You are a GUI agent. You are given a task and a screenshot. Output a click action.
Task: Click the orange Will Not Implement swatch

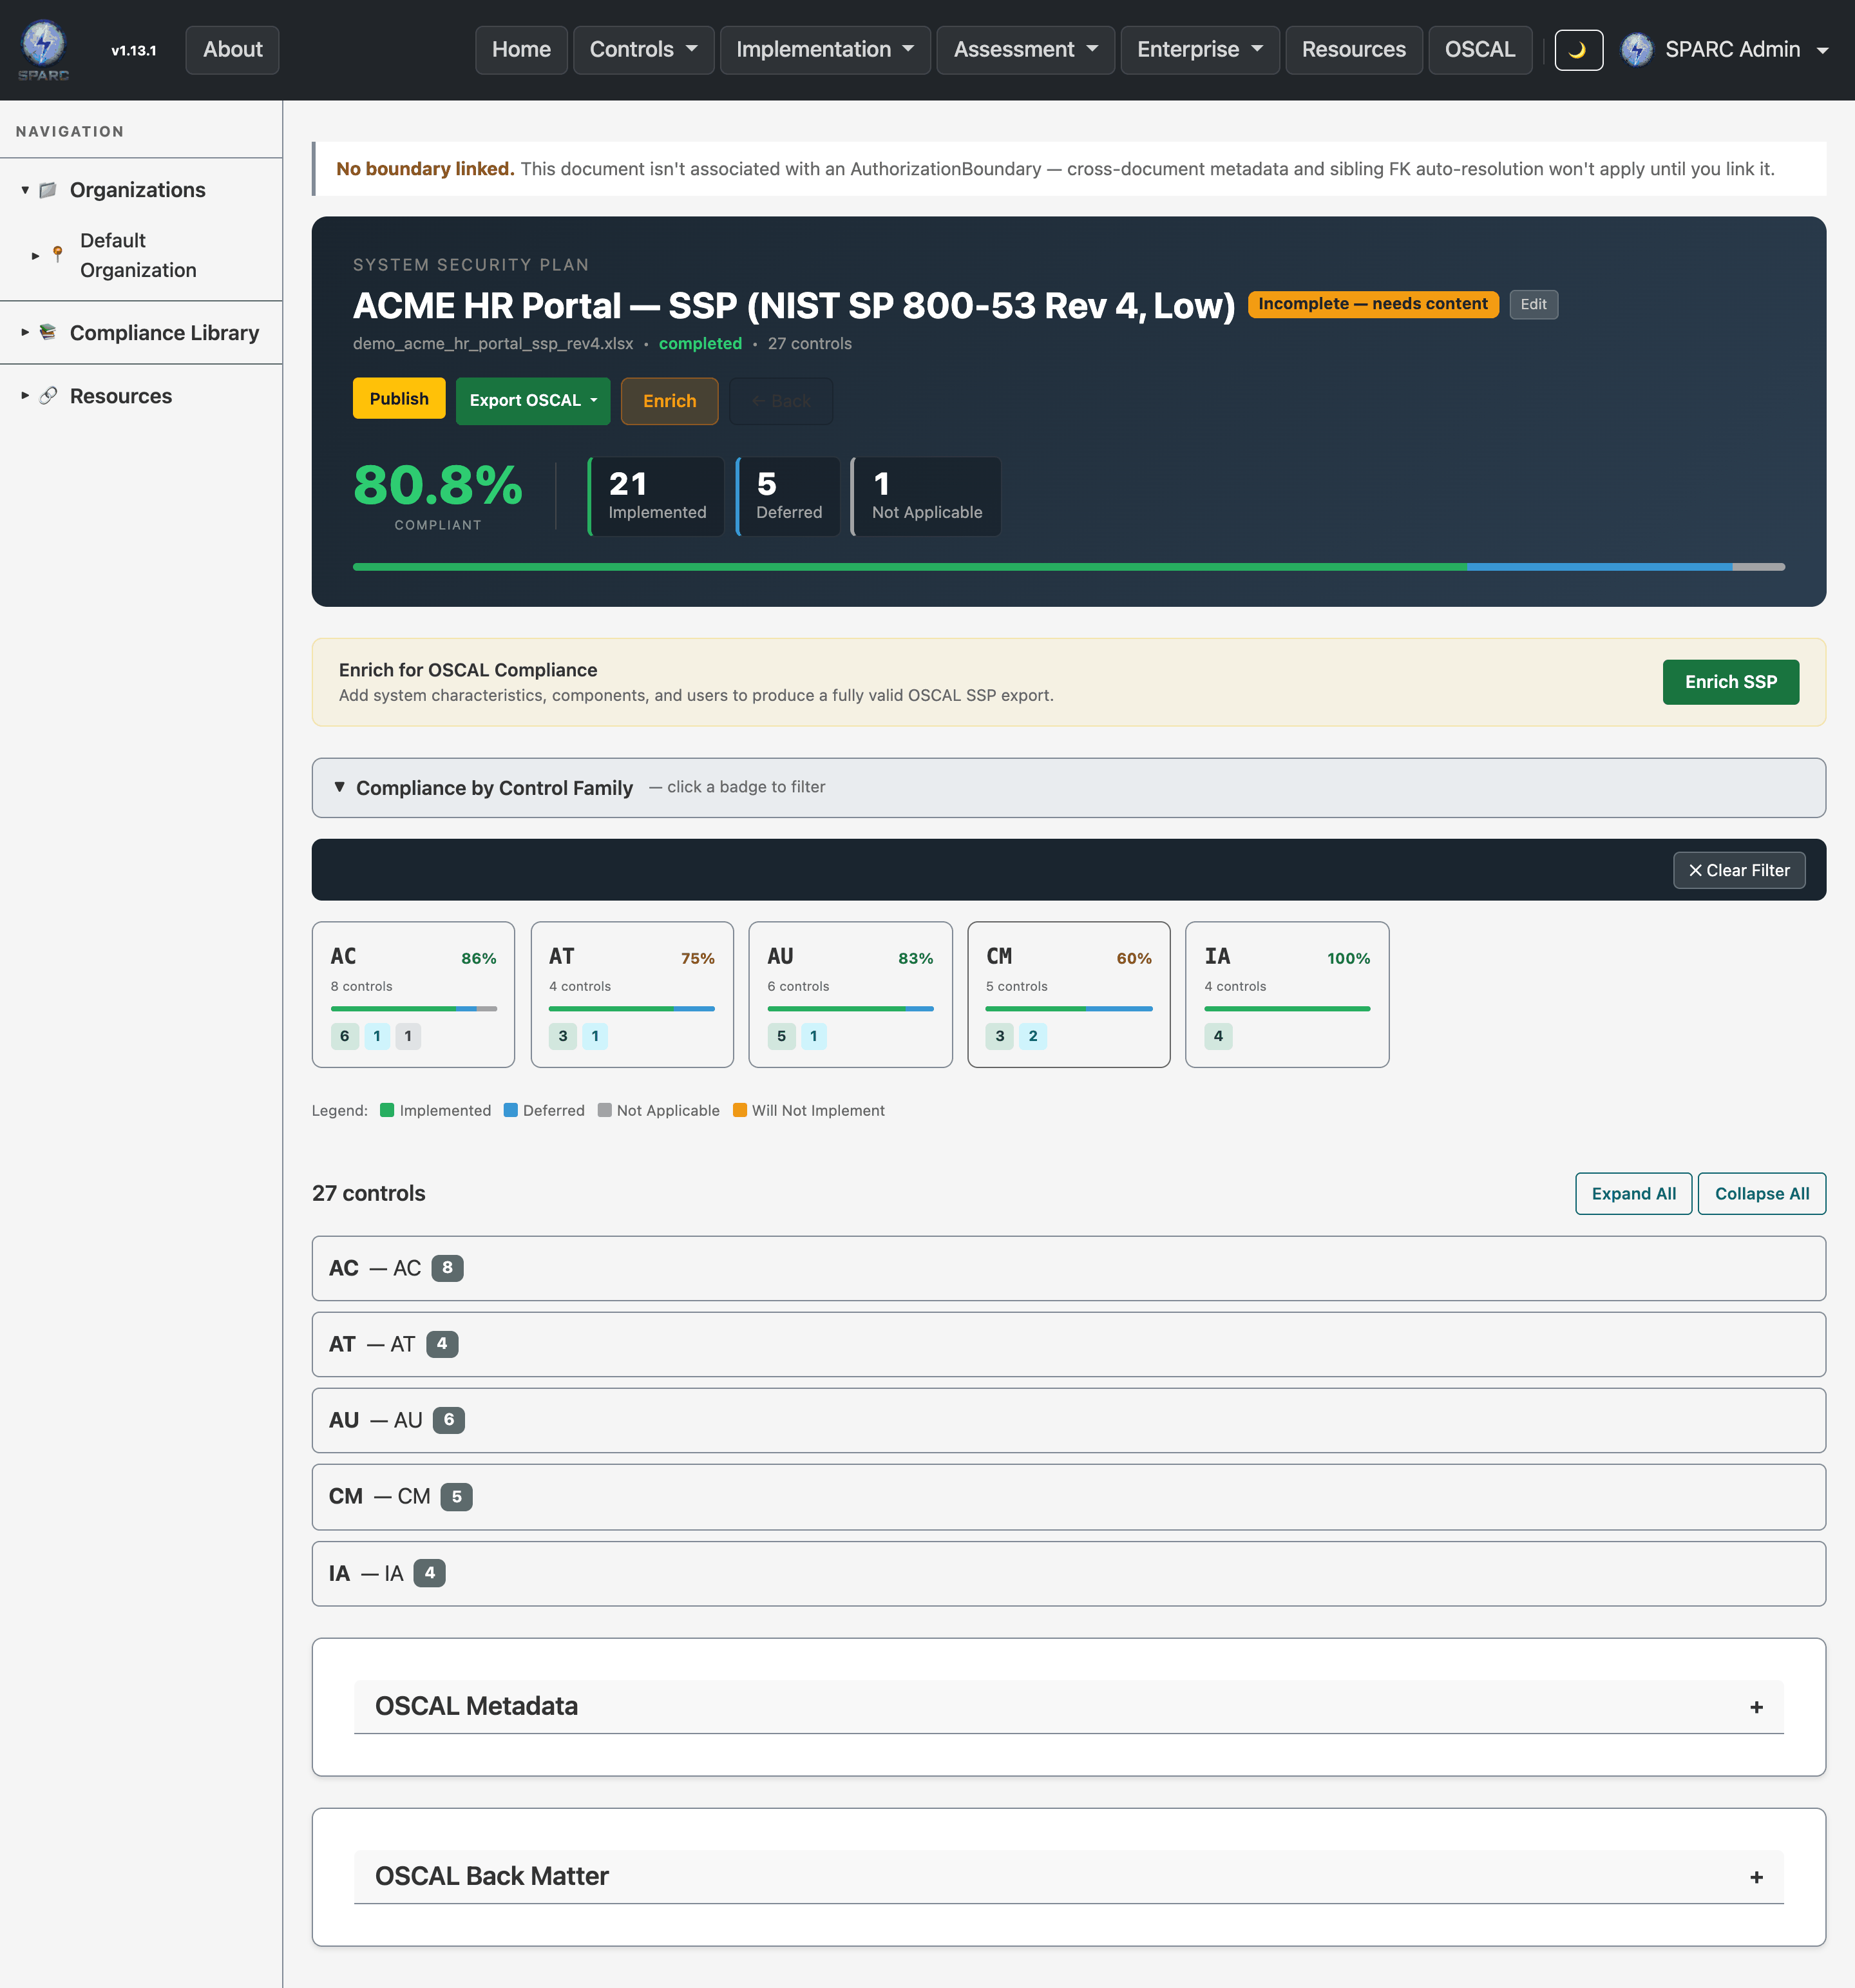739,1110
